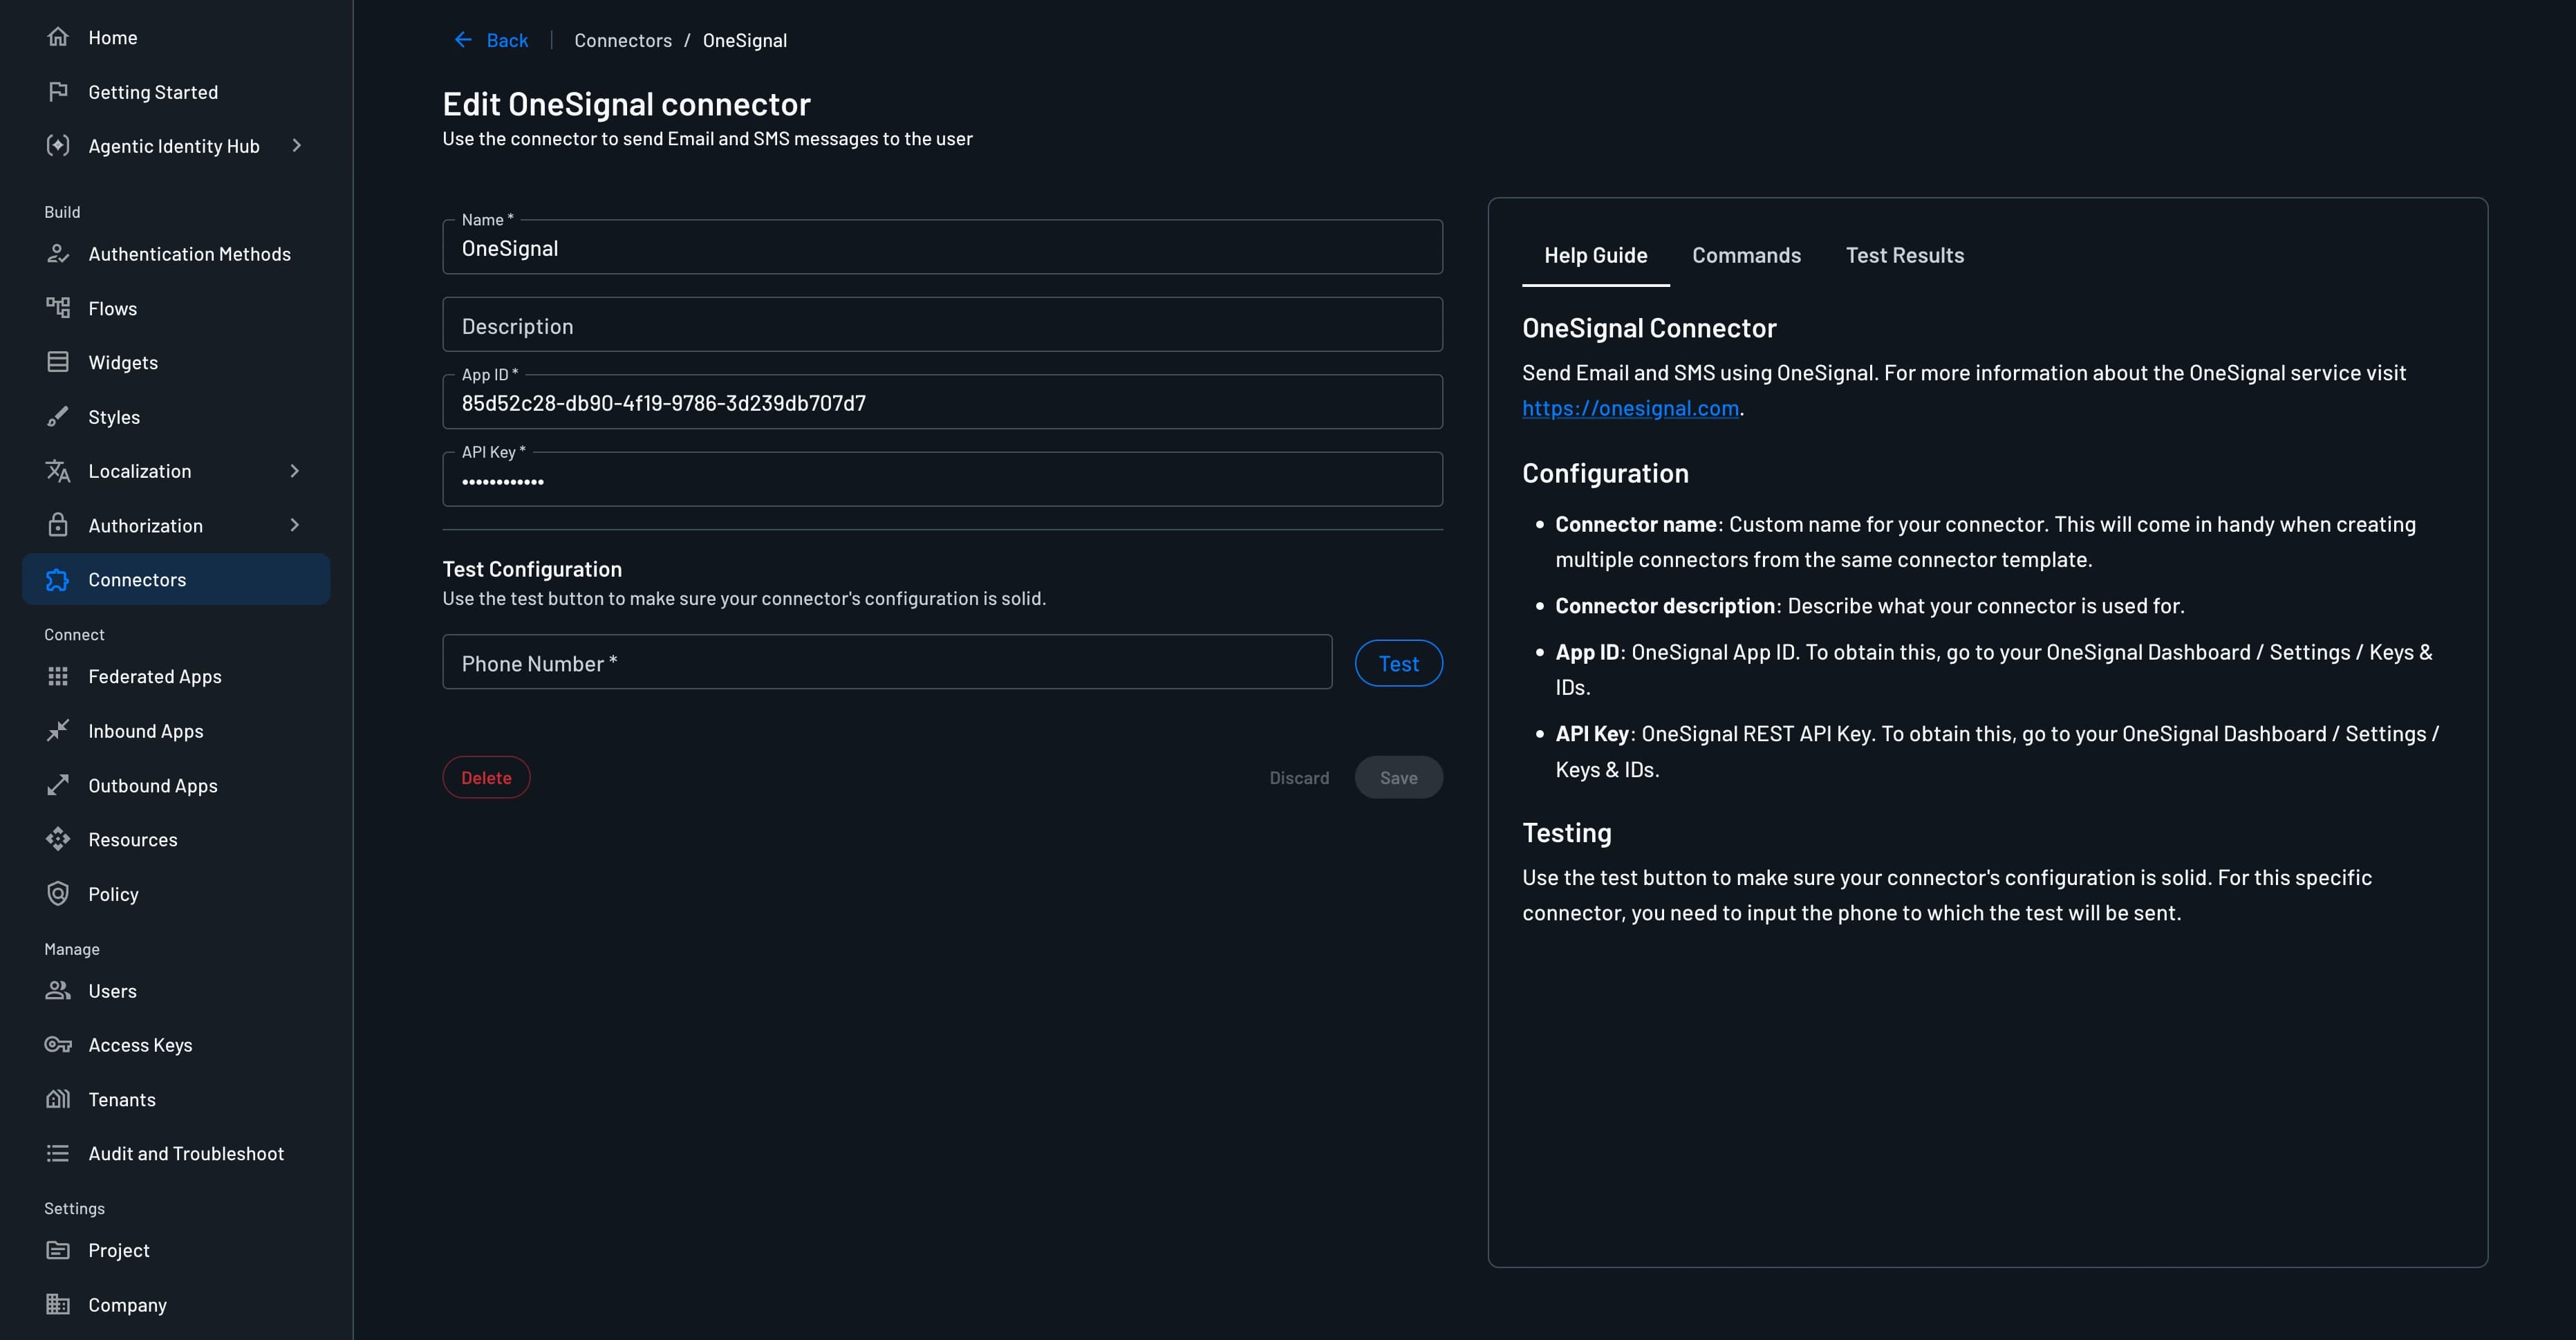Click the Inbound Apps arrow icon
The height and width of the screenshot is (1340, 2576).
(x=58, y=731)
